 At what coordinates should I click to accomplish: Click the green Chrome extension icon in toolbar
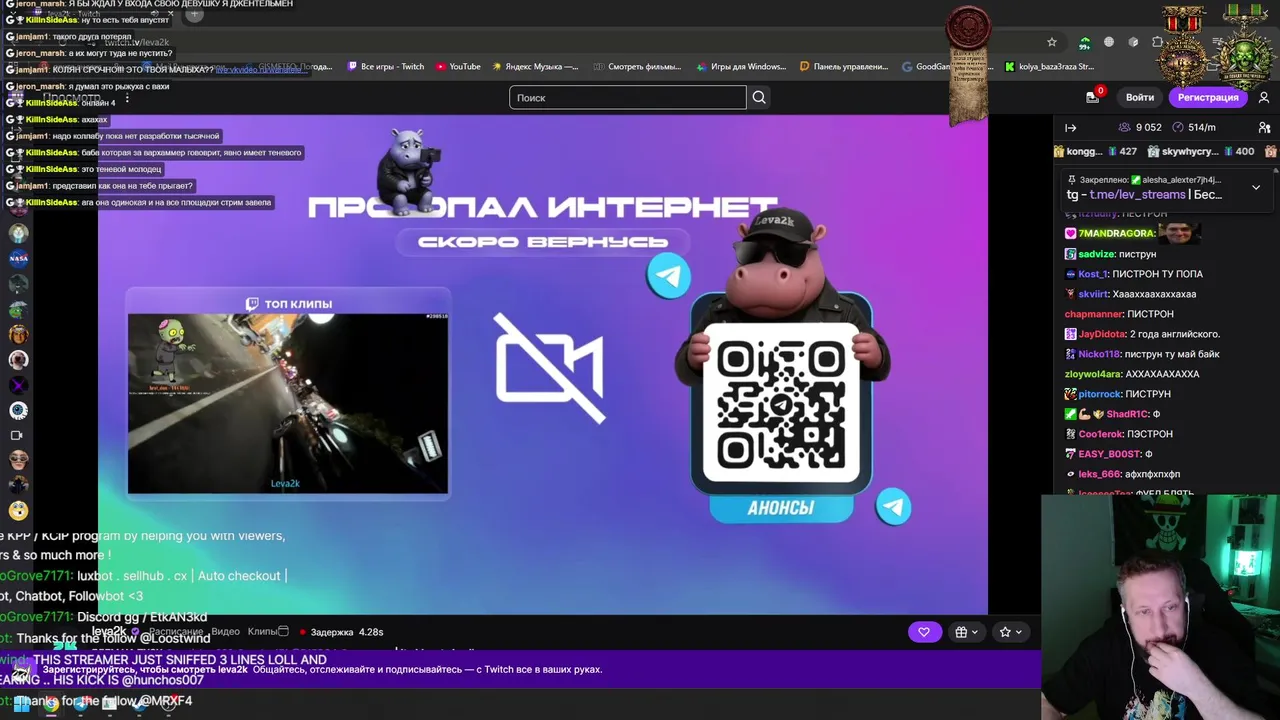[x=1084, y=42]
